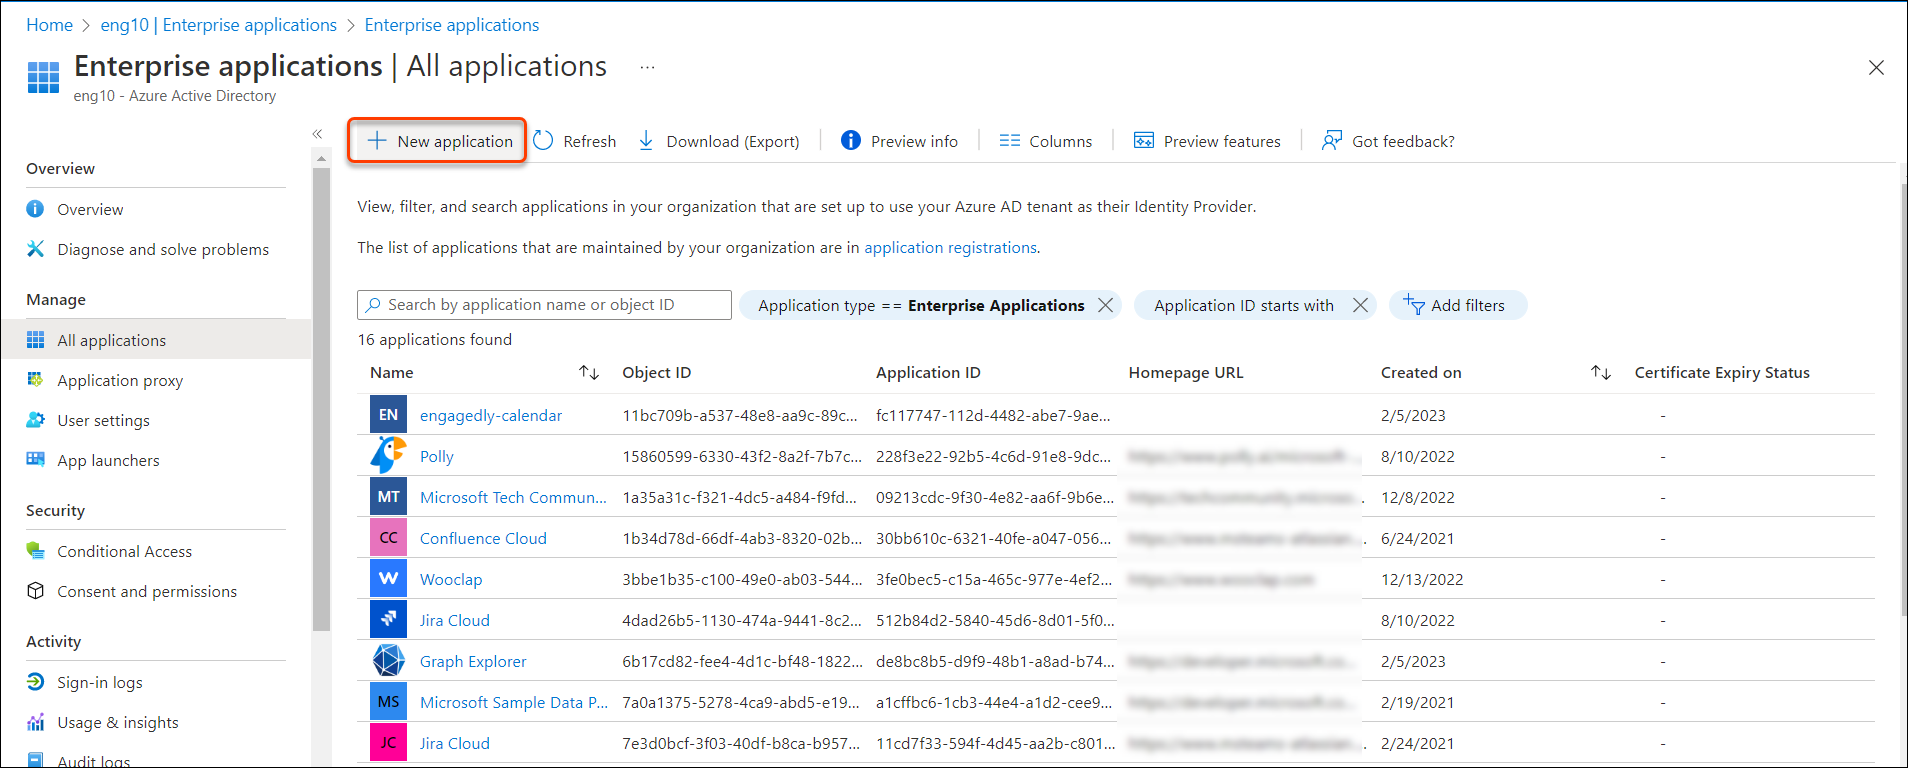Click the Usage & insights chart icon
1908x768 pixels.
point(35,722)
